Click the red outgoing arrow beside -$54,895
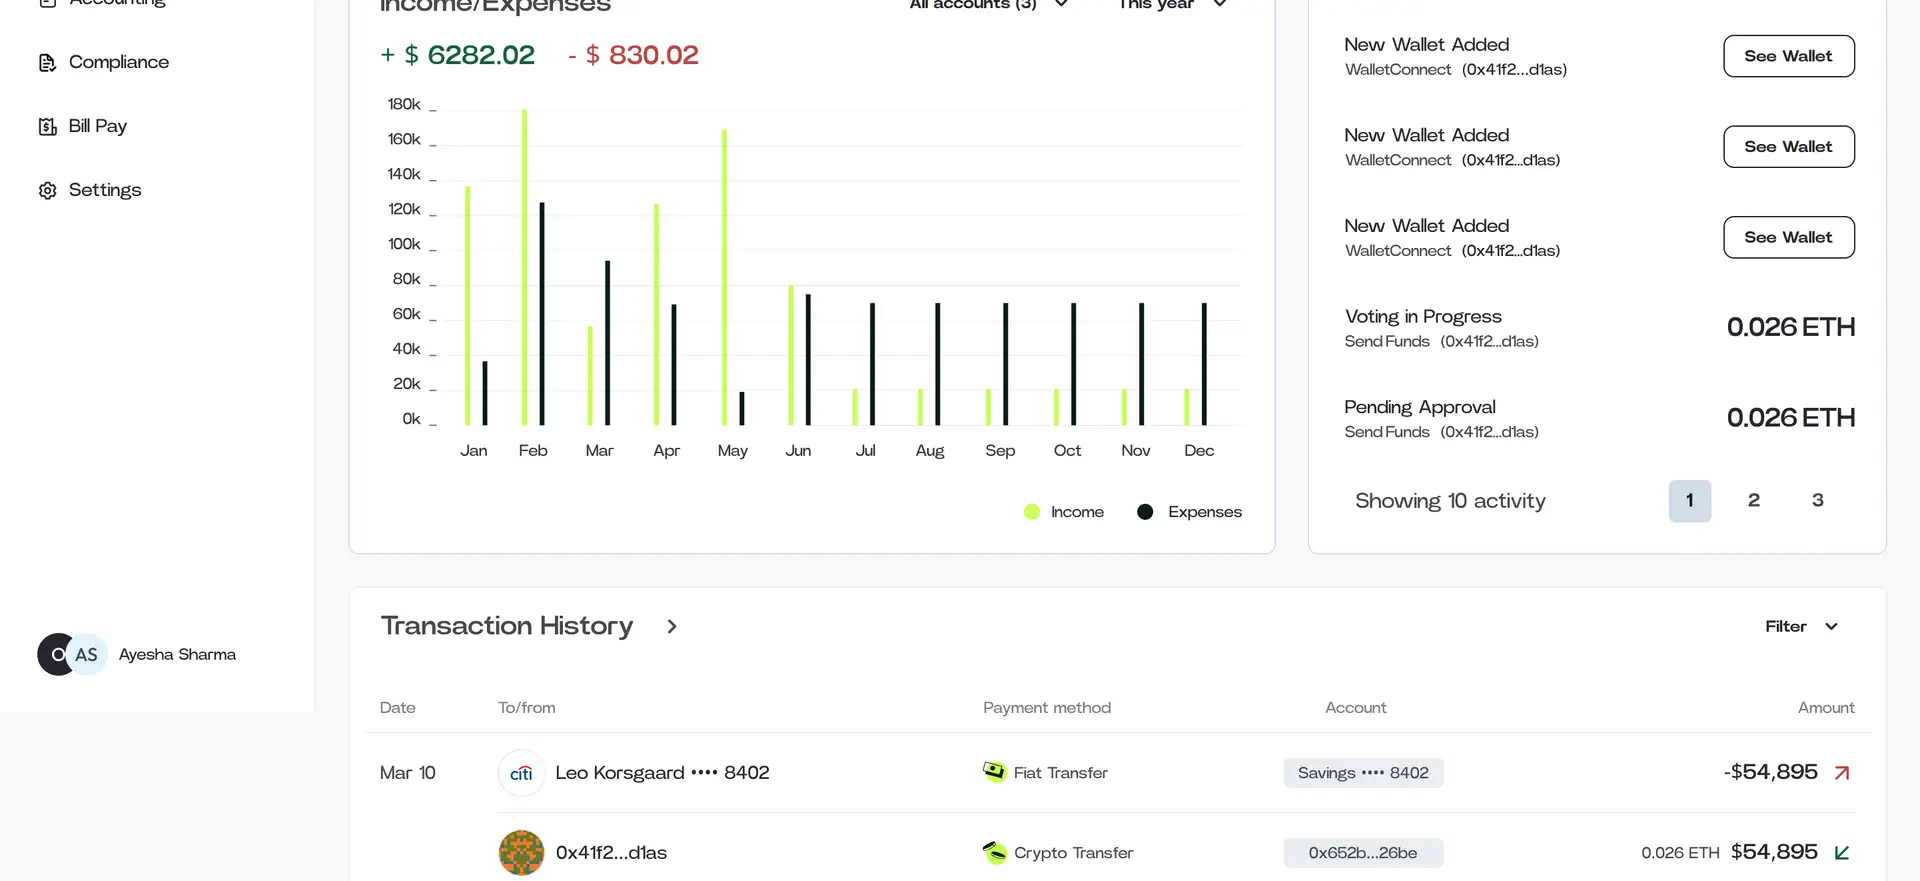The width and height of the screenshot is (1920, 881). point(1842,773)
